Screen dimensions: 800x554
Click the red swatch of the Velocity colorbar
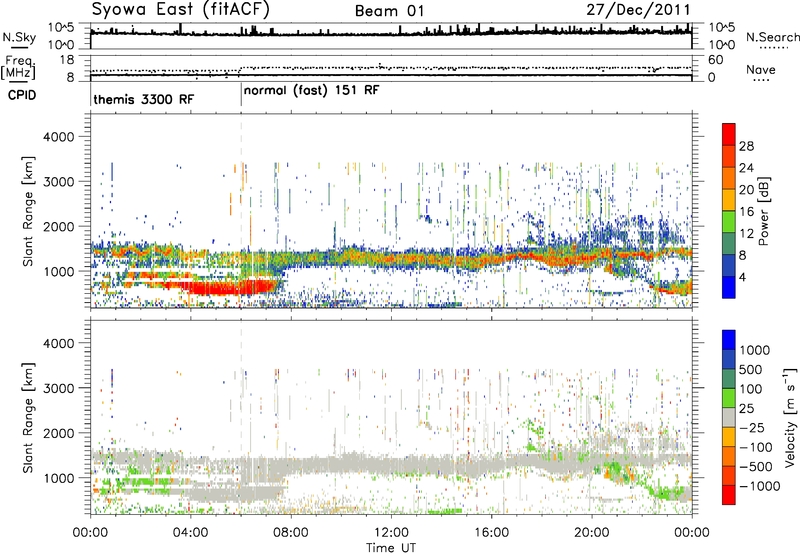tap(729, 495)
